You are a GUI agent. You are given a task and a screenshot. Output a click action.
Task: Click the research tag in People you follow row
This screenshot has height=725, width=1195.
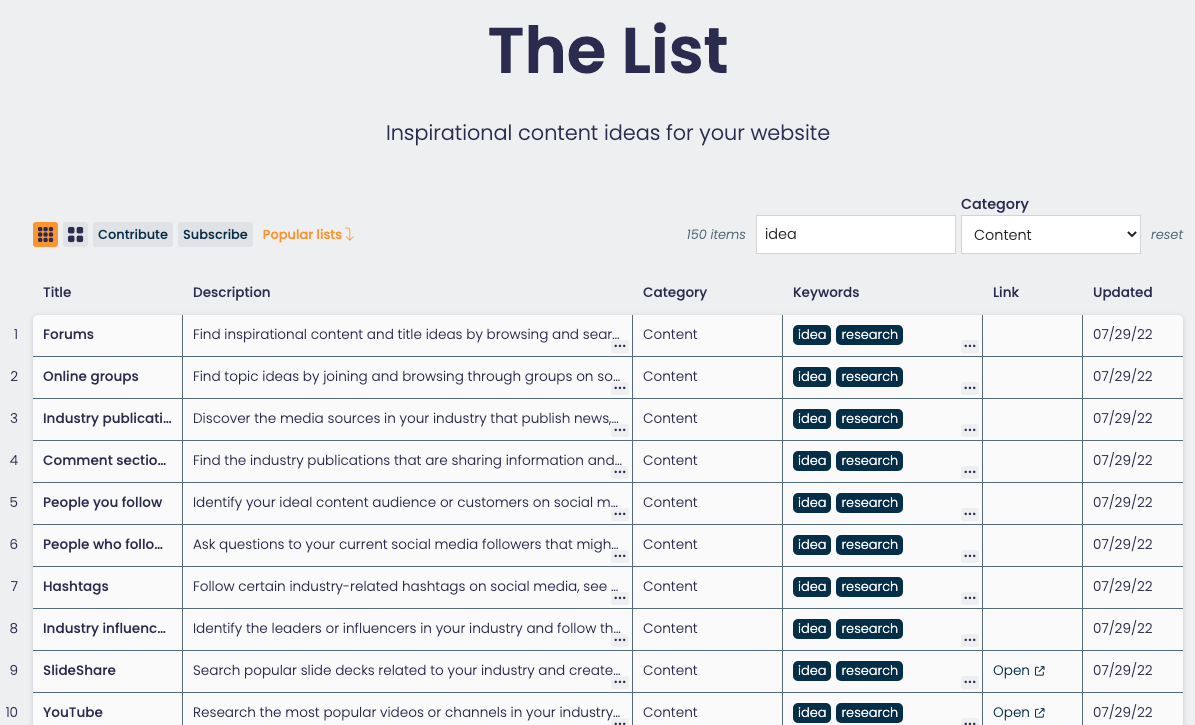coord(869,502)
